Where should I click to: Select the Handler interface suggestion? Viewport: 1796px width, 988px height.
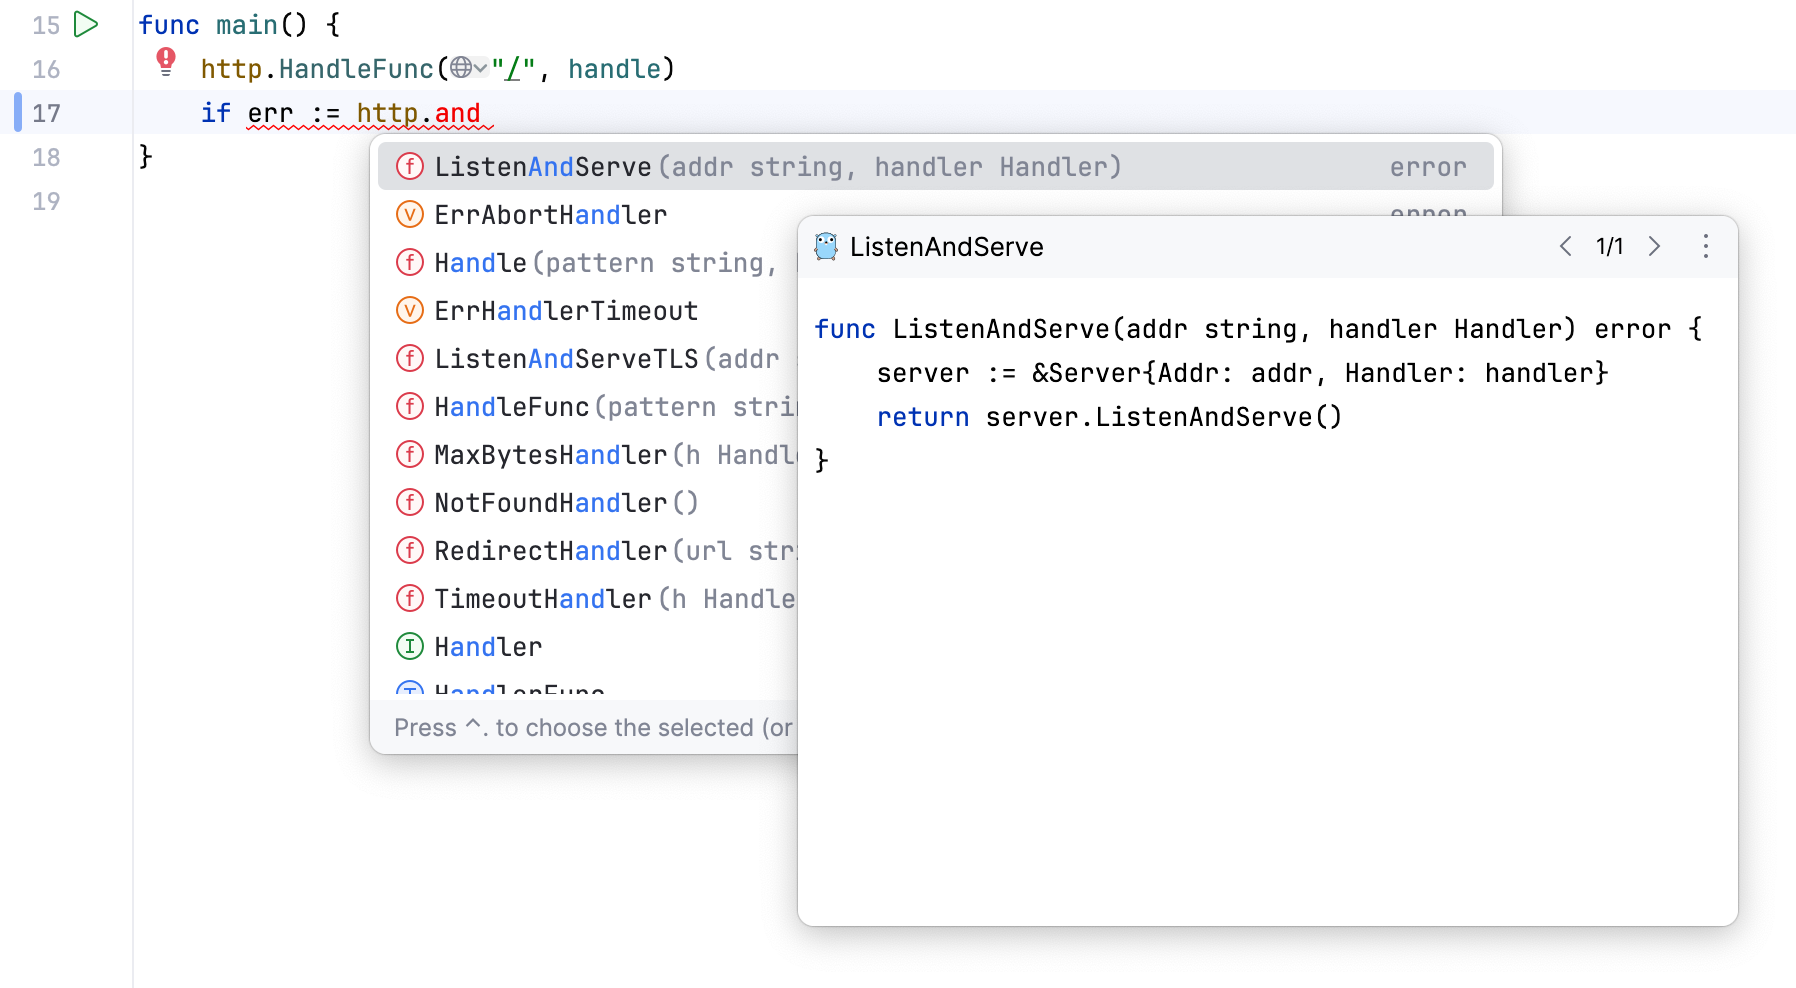tap(488, 647)
